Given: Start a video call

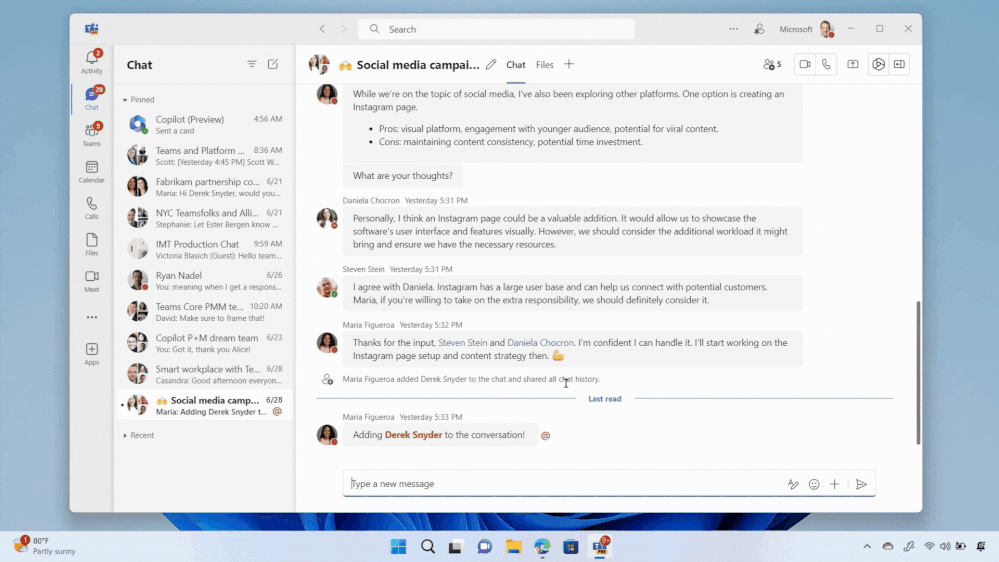Looking at the screenshot, I should point(805,64).
